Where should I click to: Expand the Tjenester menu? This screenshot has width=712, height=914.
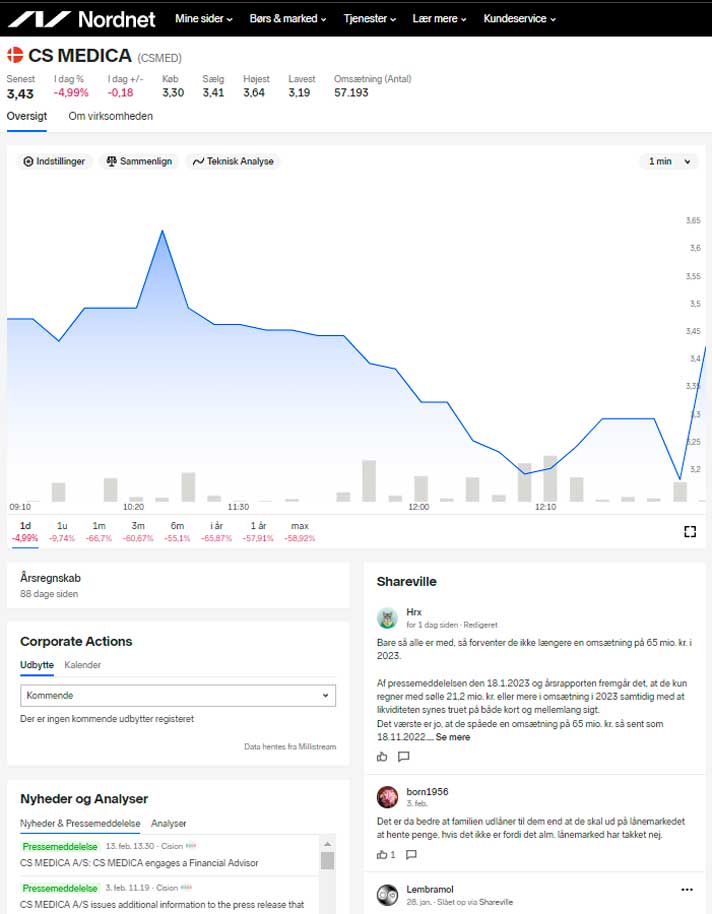[370, 19]
